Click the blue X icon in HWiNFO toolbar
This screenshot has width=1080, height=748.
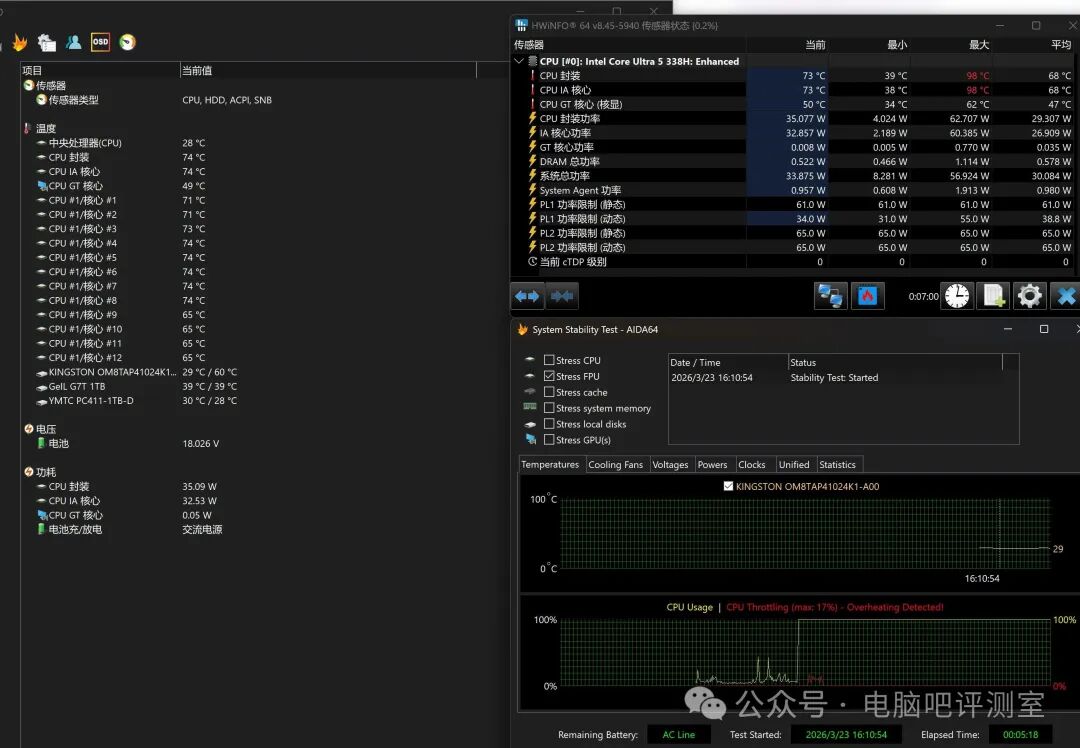(x=1066, y=296)
